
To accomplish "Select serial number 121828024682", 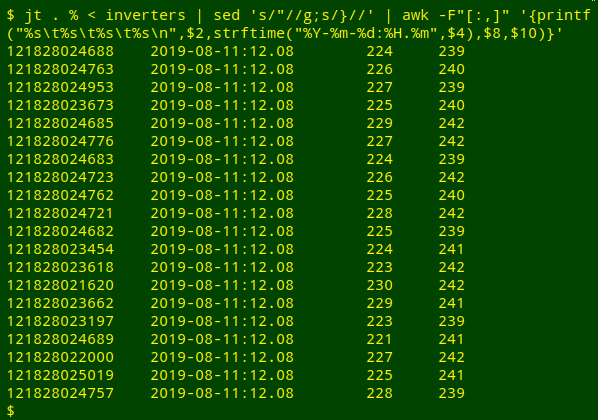I will pyautogui.click(x=60, y=231).
